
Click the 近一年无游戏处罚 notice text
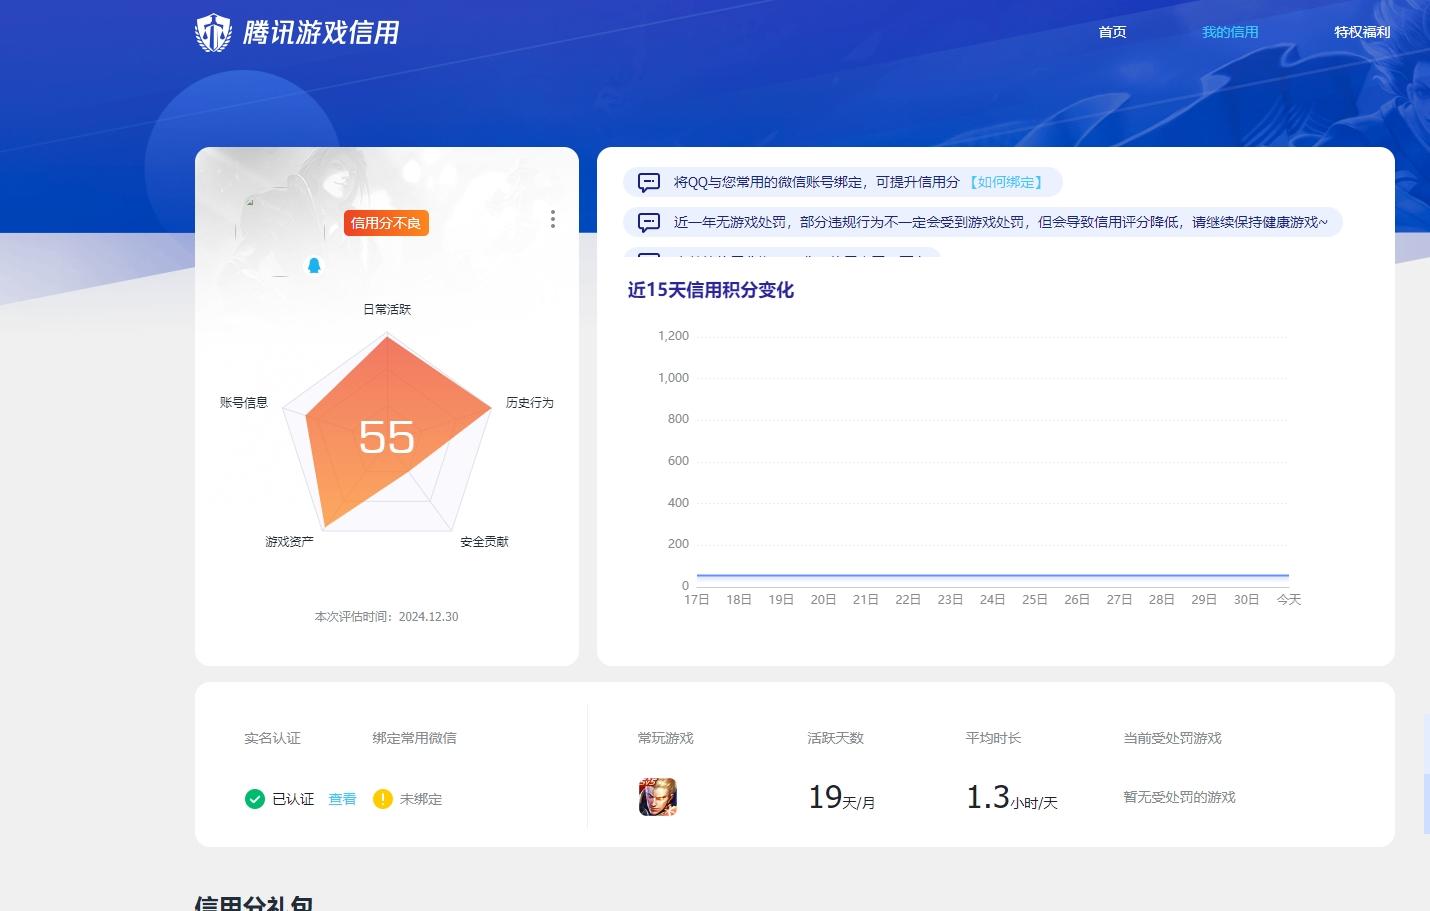[1000, 222]
